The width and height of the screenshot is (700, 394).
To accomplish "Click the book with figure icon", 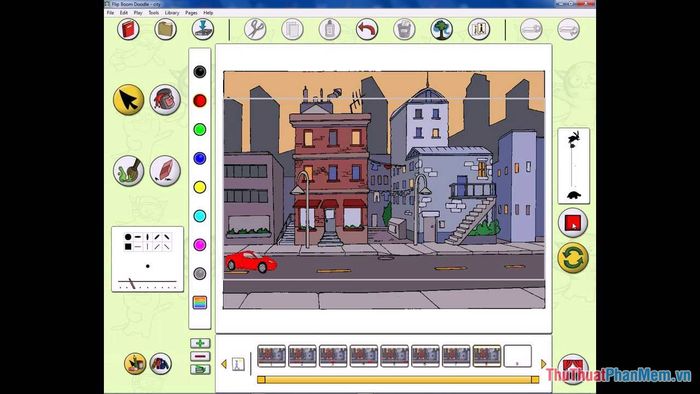I will (479, 29).
